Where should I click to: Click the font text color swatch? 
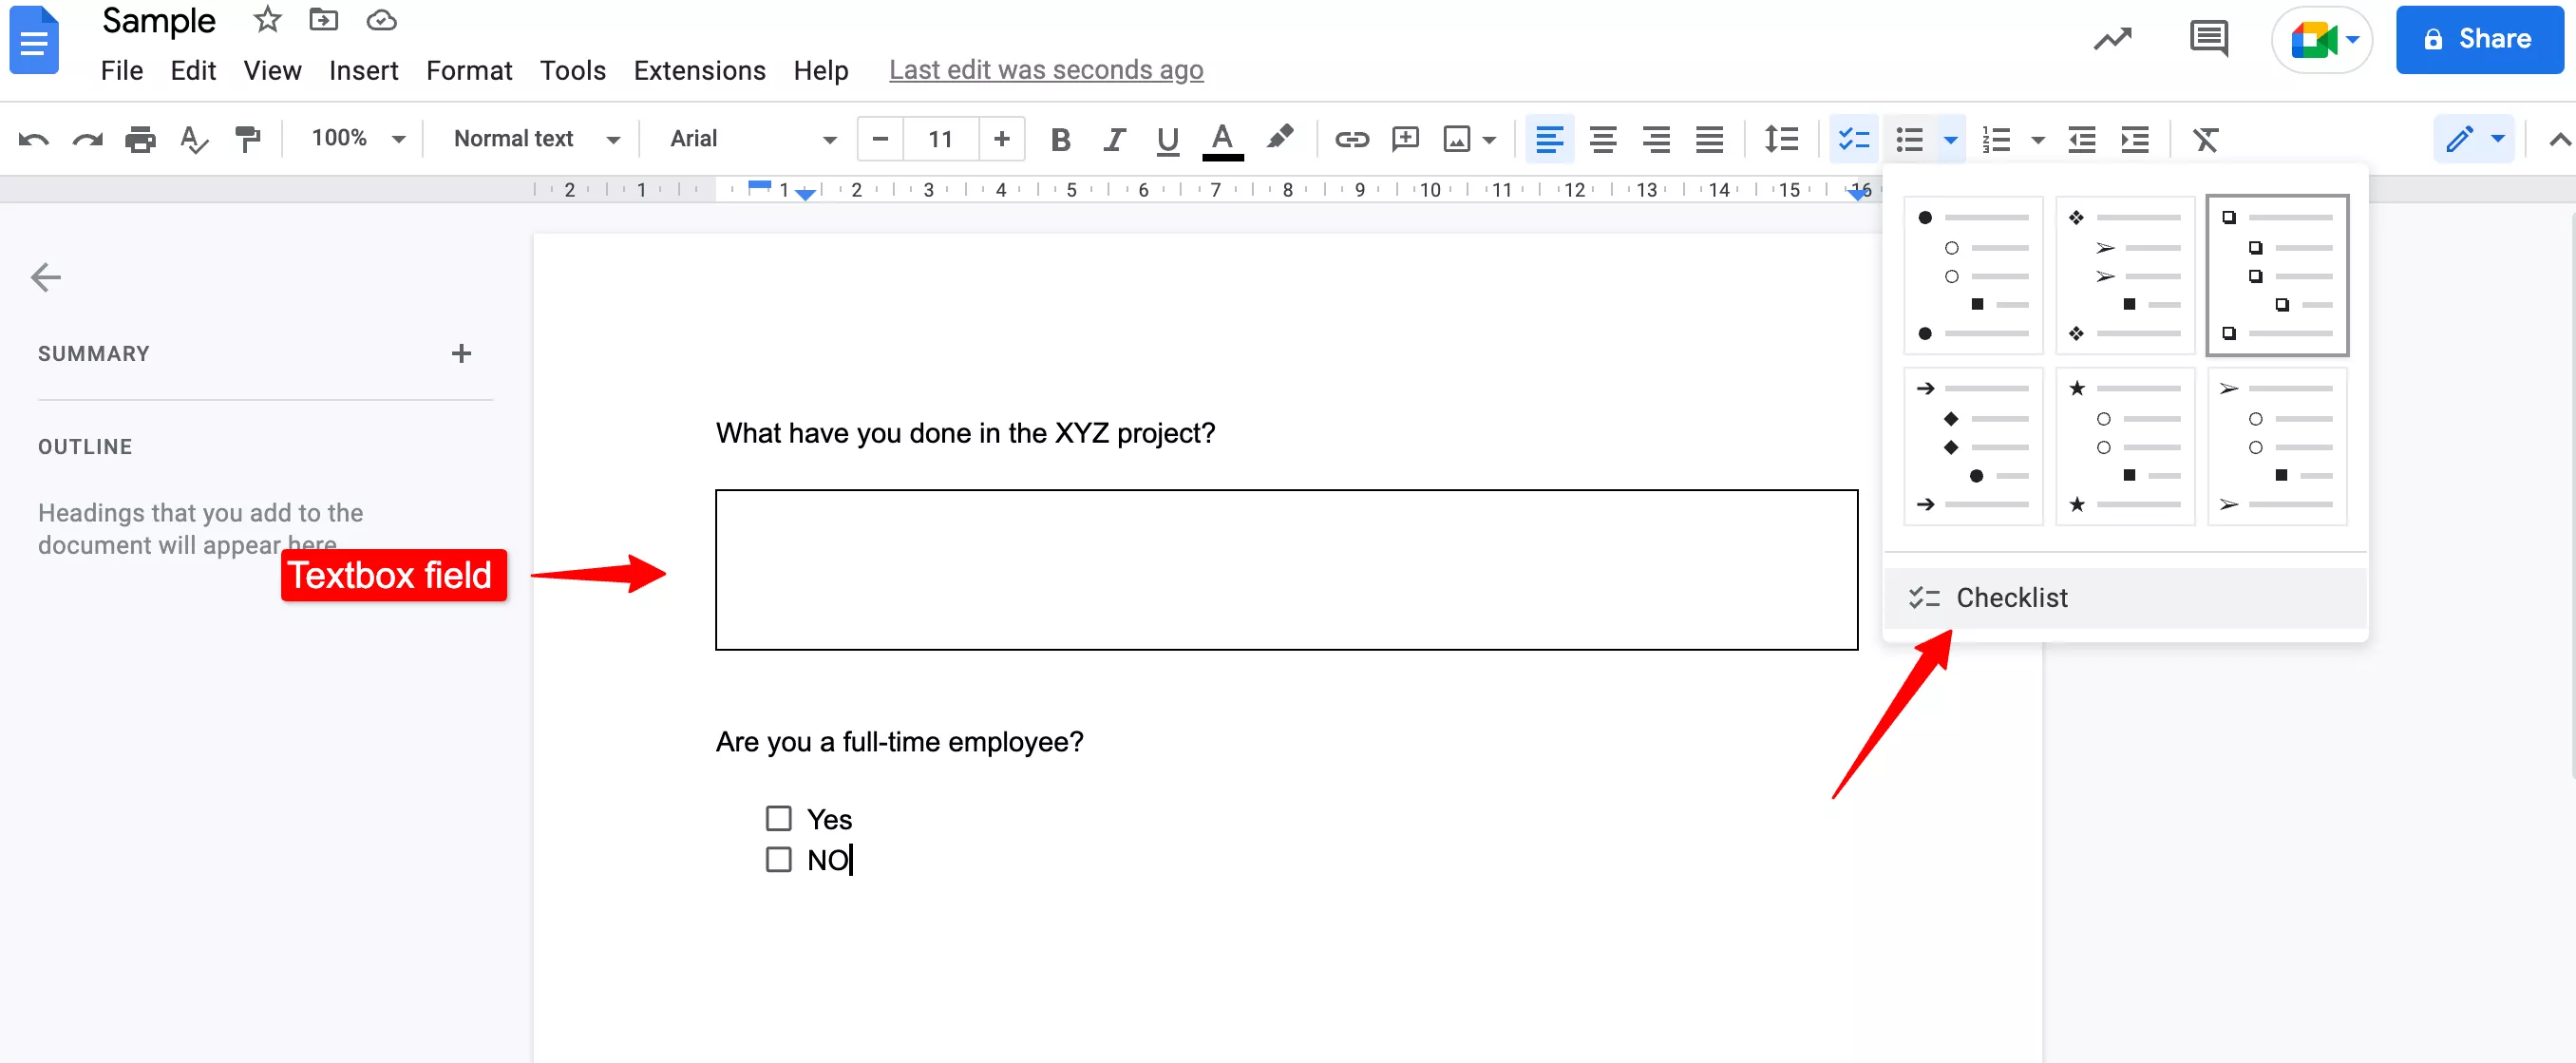coord(1224,138)
